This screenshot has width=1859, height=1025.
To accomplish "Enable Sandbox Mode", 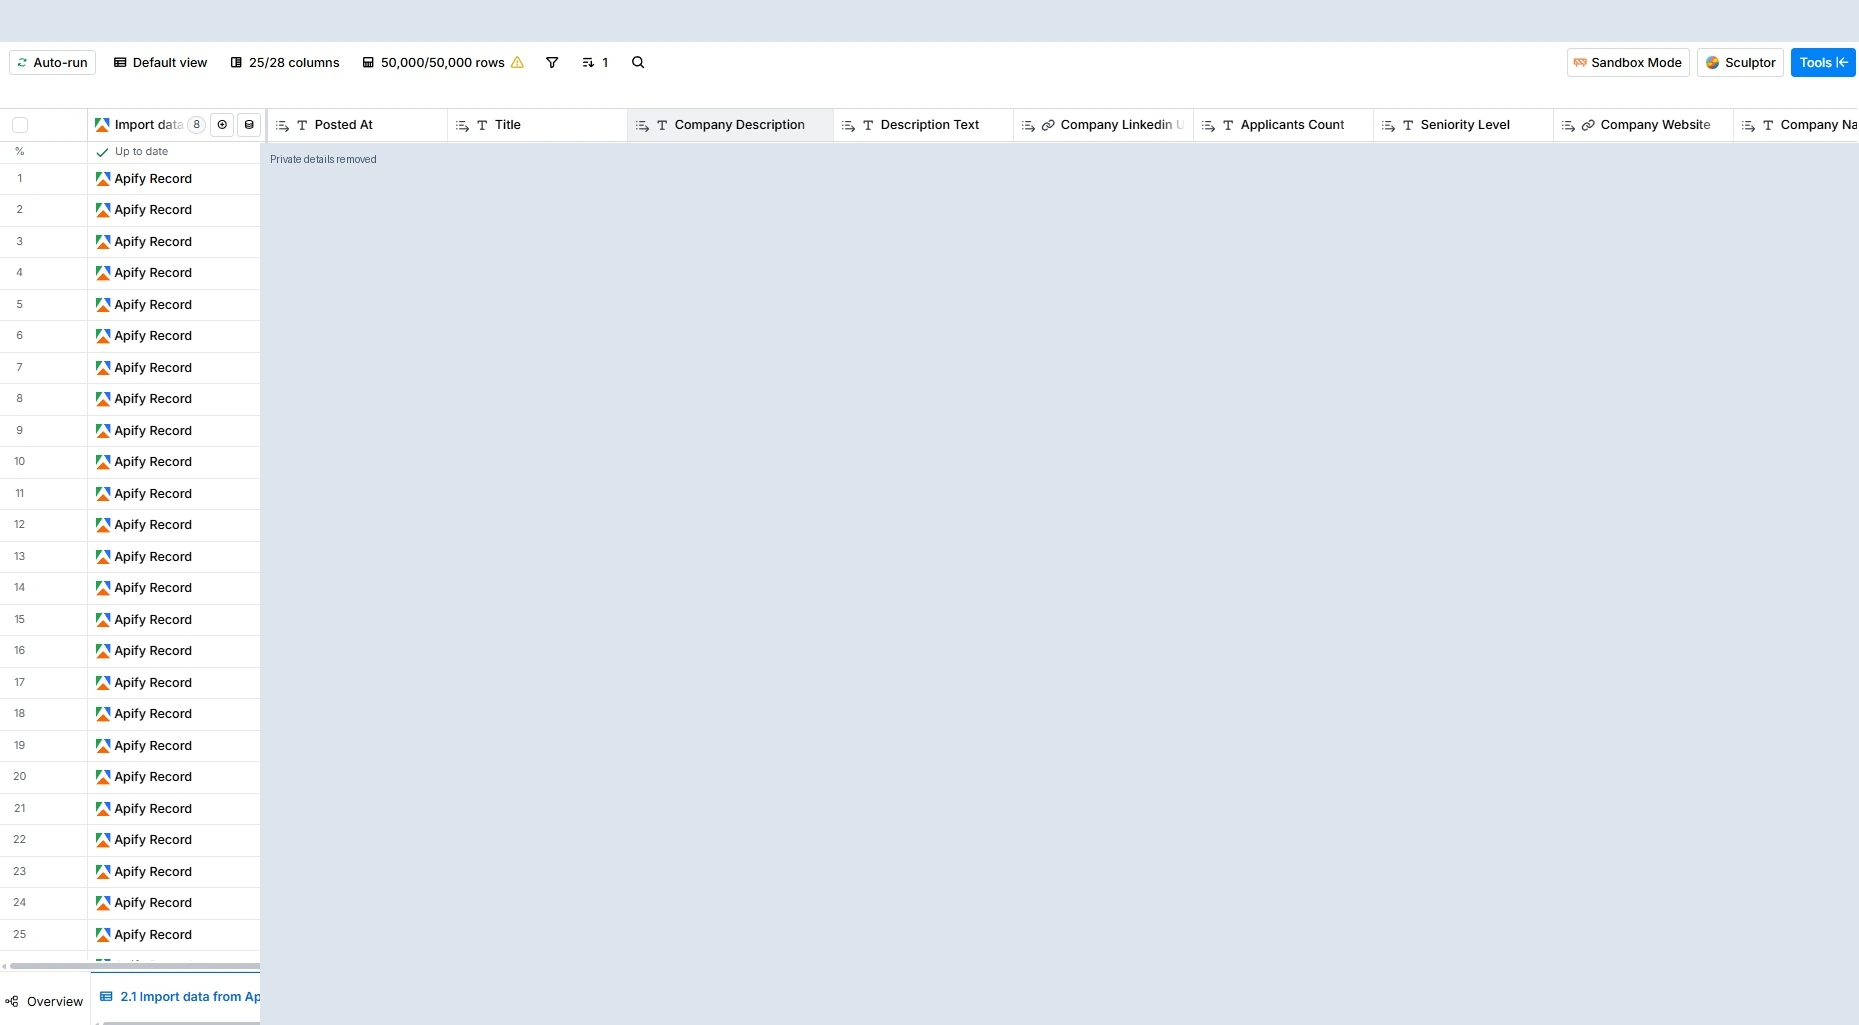I will pos(1628,63).
